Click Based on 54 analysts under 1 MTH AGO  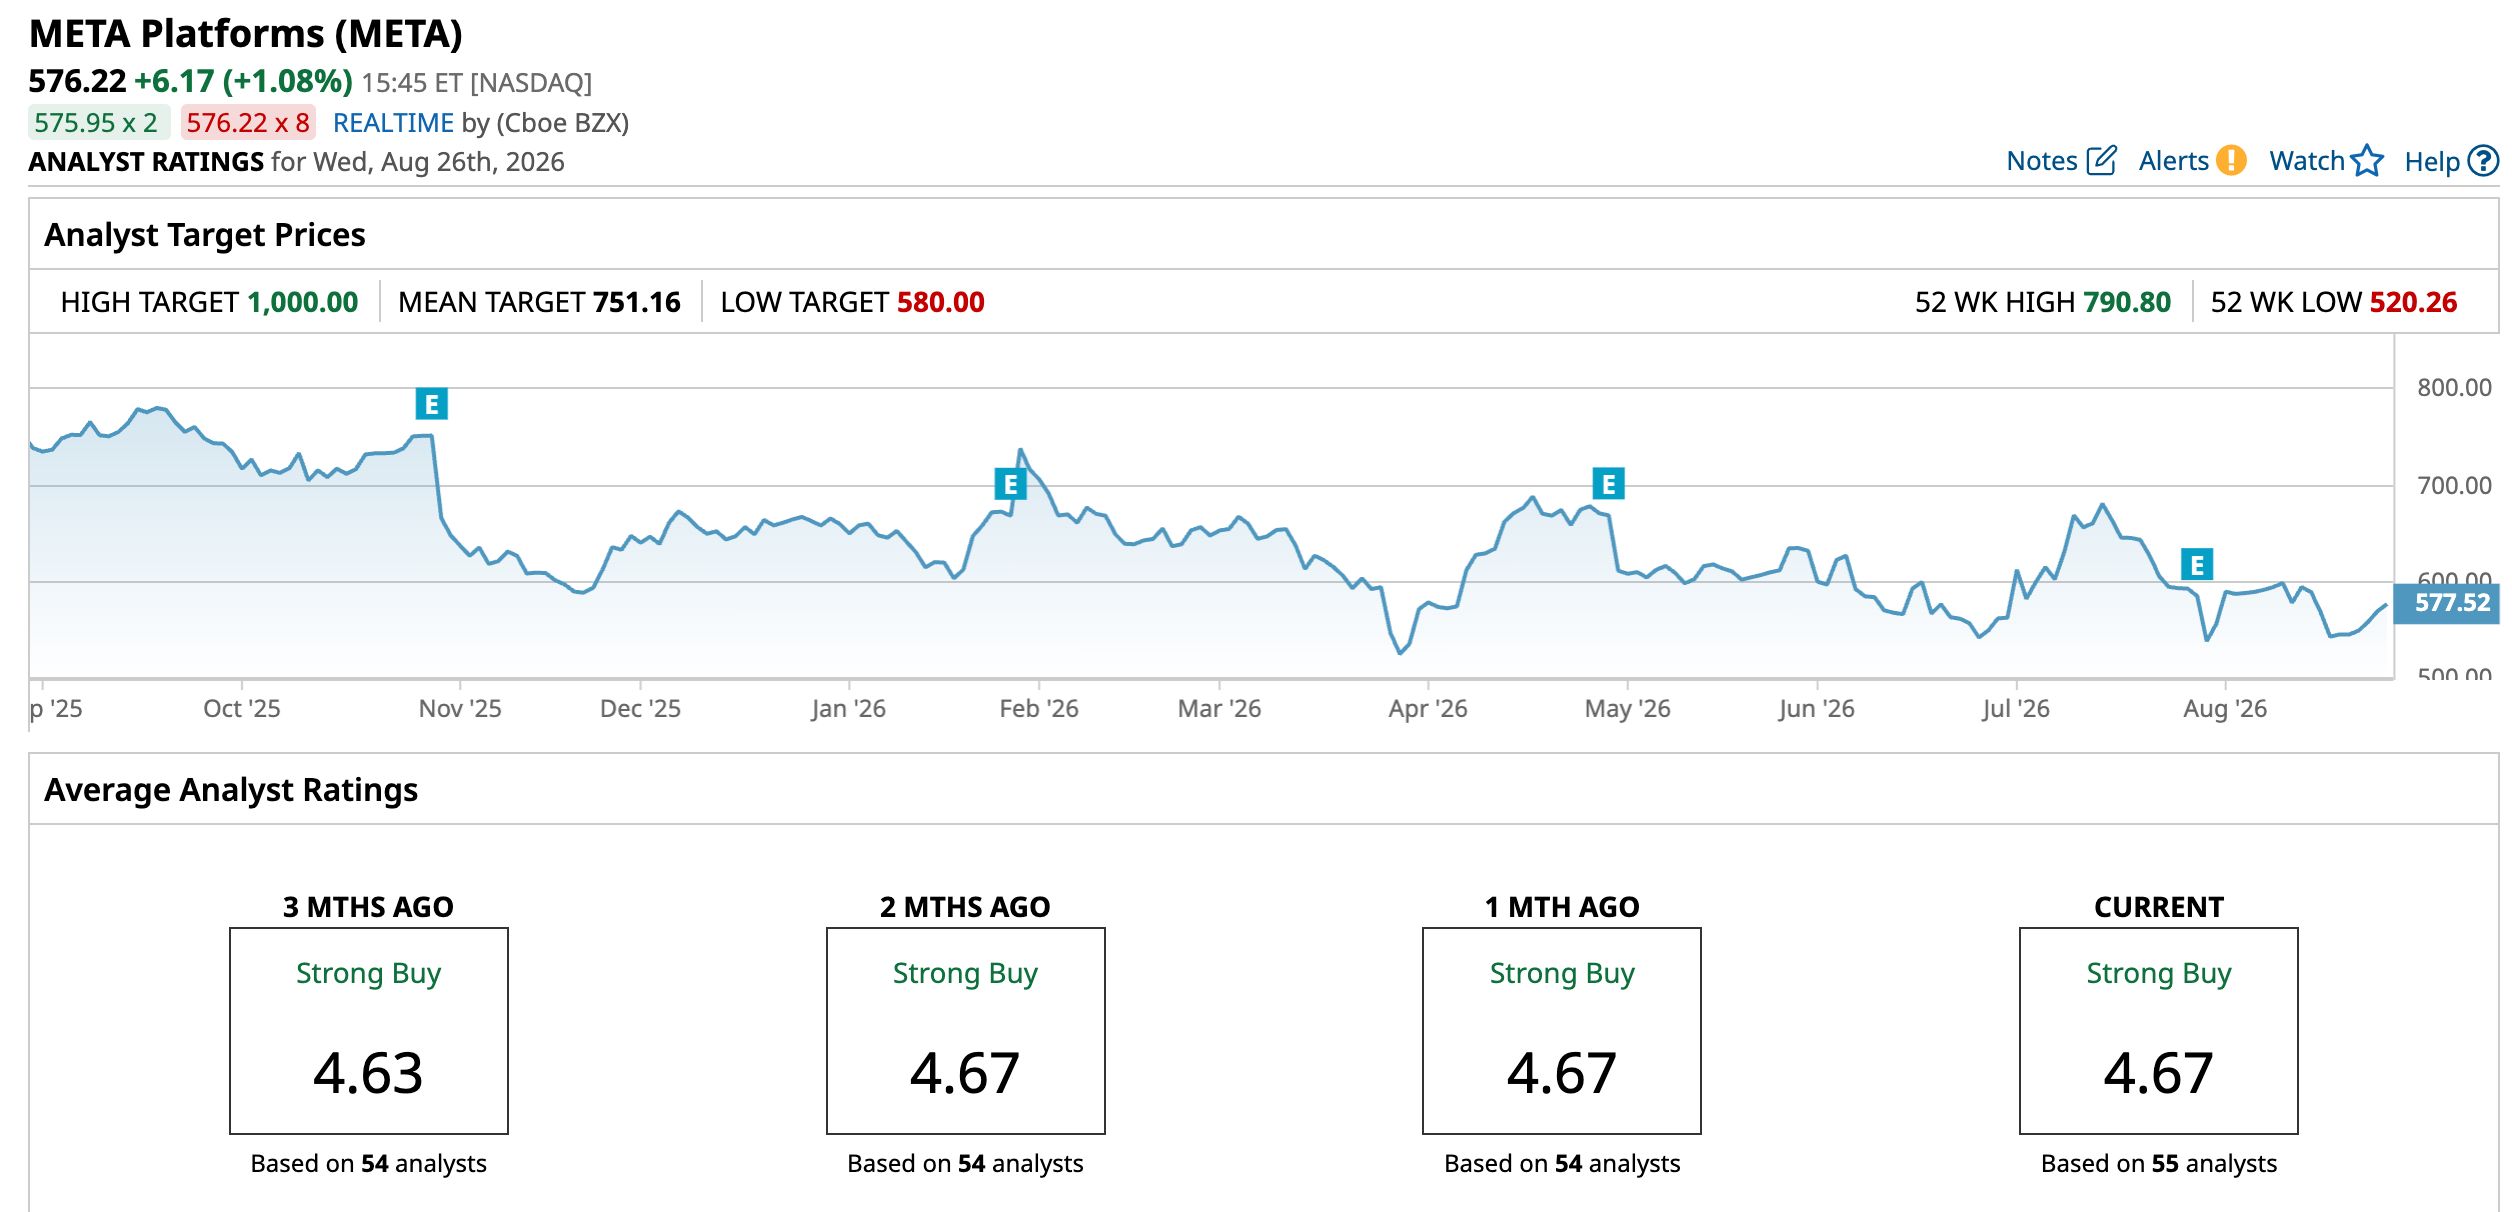coord(1562,1164)
